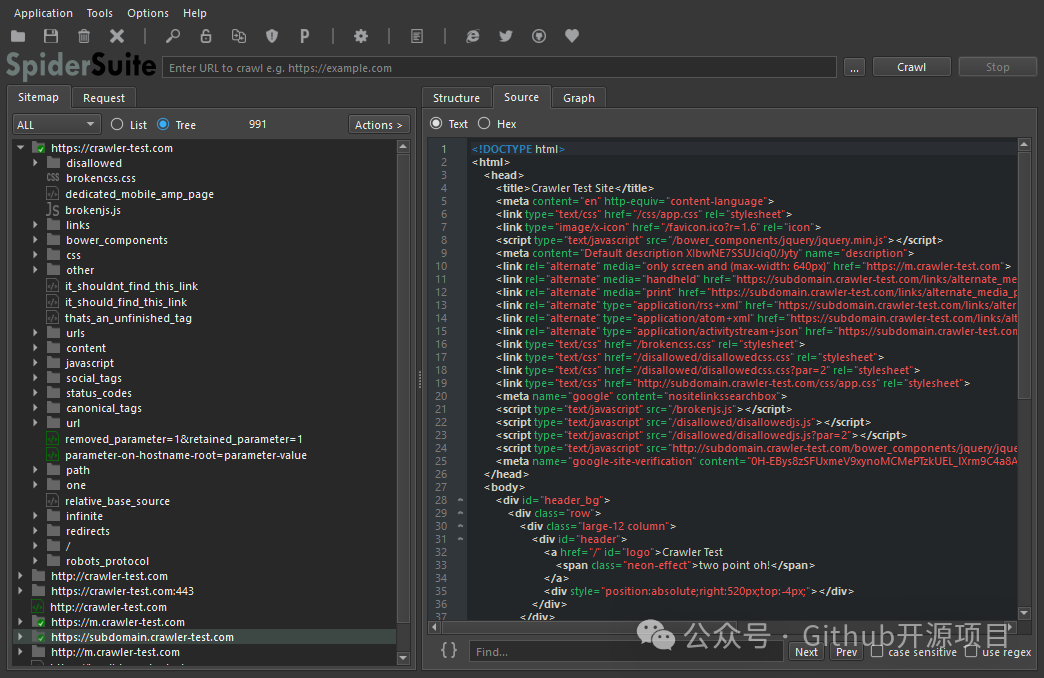Open the ALL filter dropdown
This screenshot has width=1044, height=678.
point(57,125)
